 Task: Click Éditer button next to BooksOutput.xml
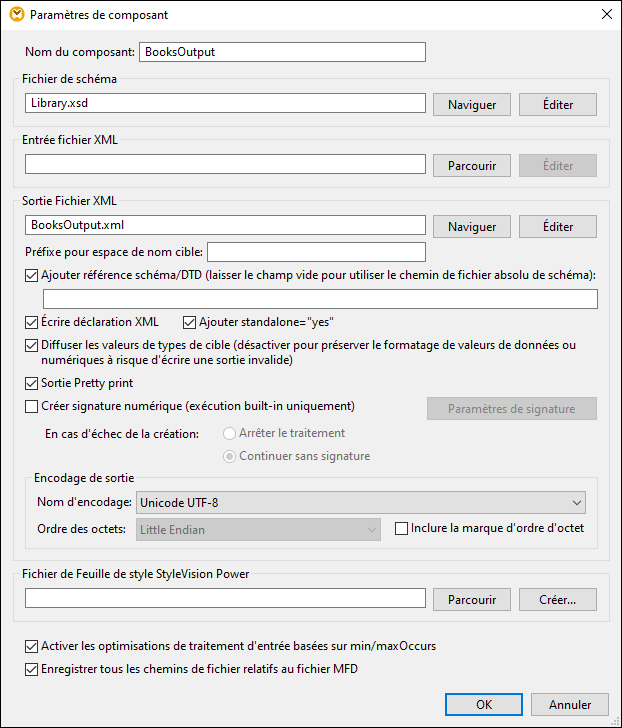(558, 227)
